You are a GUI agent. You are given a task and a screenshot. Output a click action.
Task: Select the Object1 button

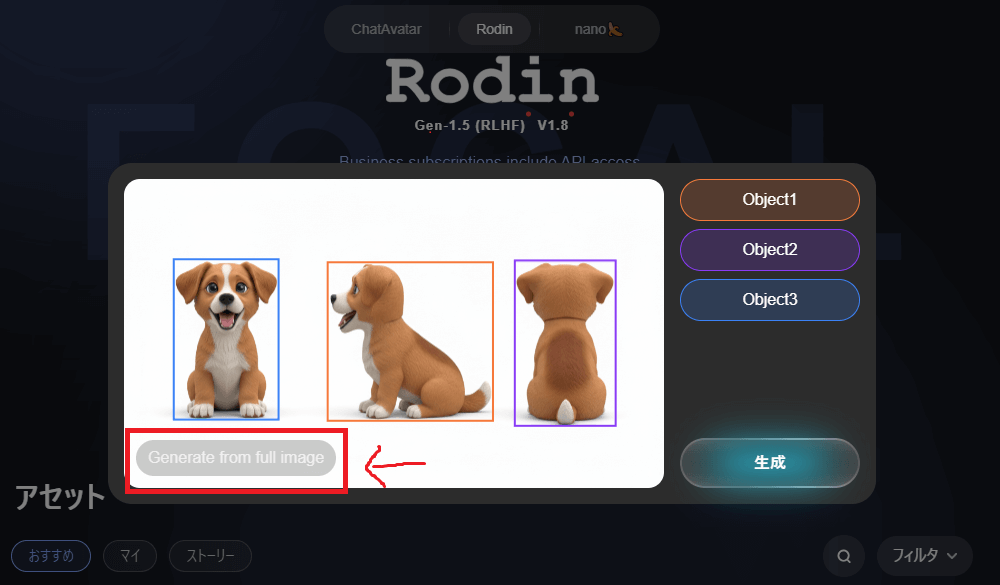770,200
